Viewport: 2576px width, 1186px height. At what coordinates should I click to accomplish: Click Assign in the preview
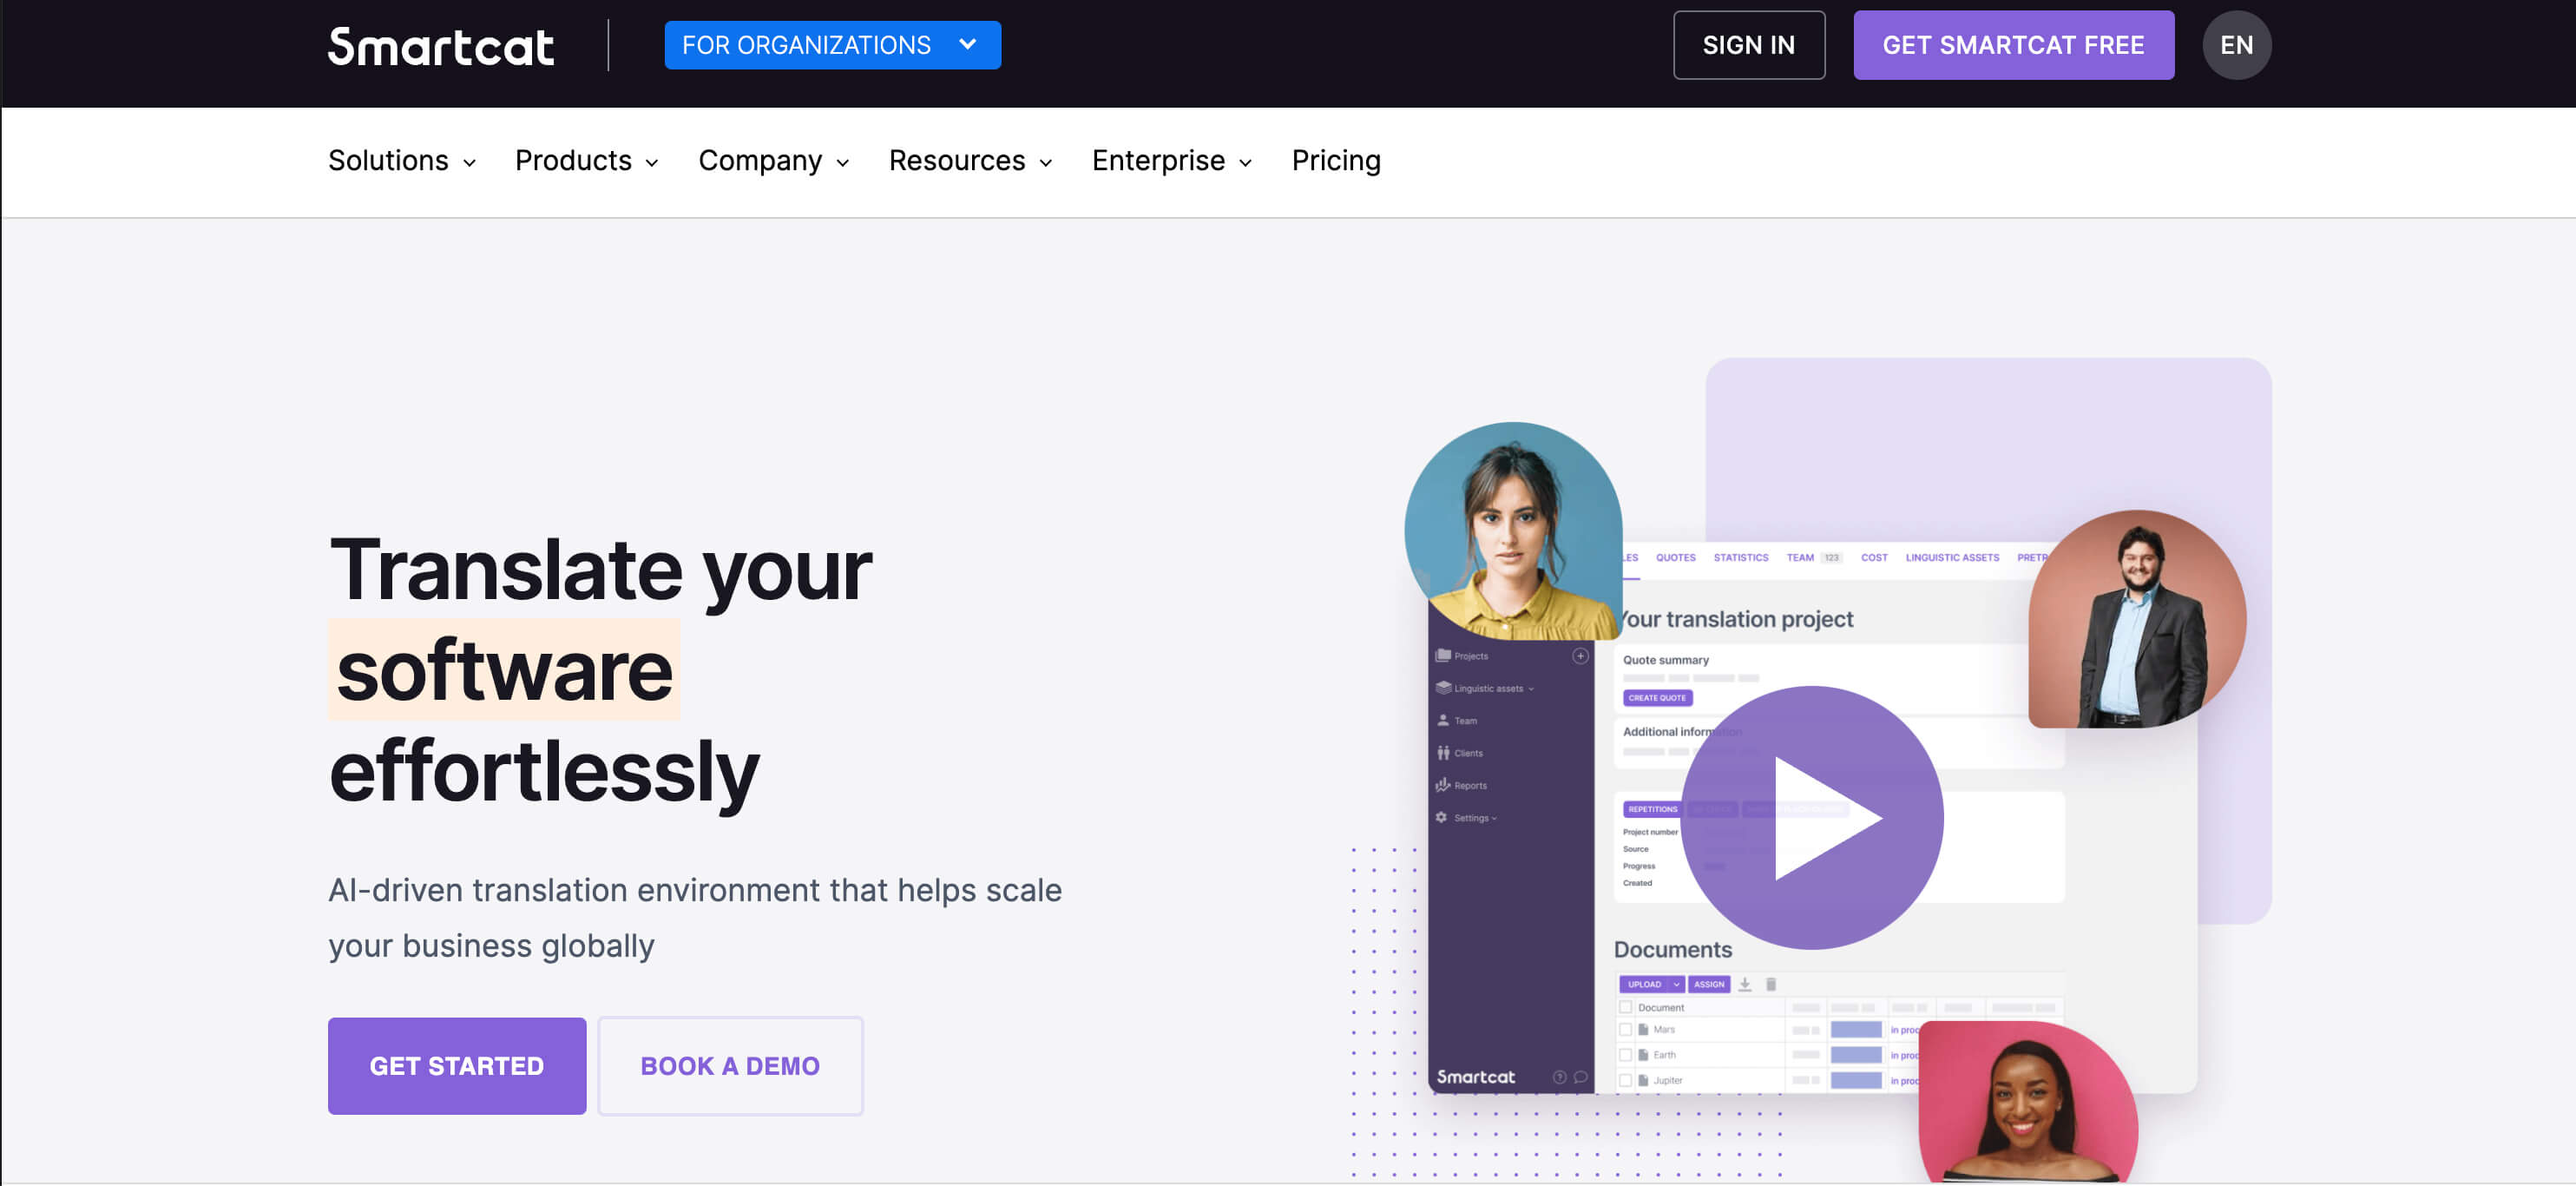click(1709, 984)
